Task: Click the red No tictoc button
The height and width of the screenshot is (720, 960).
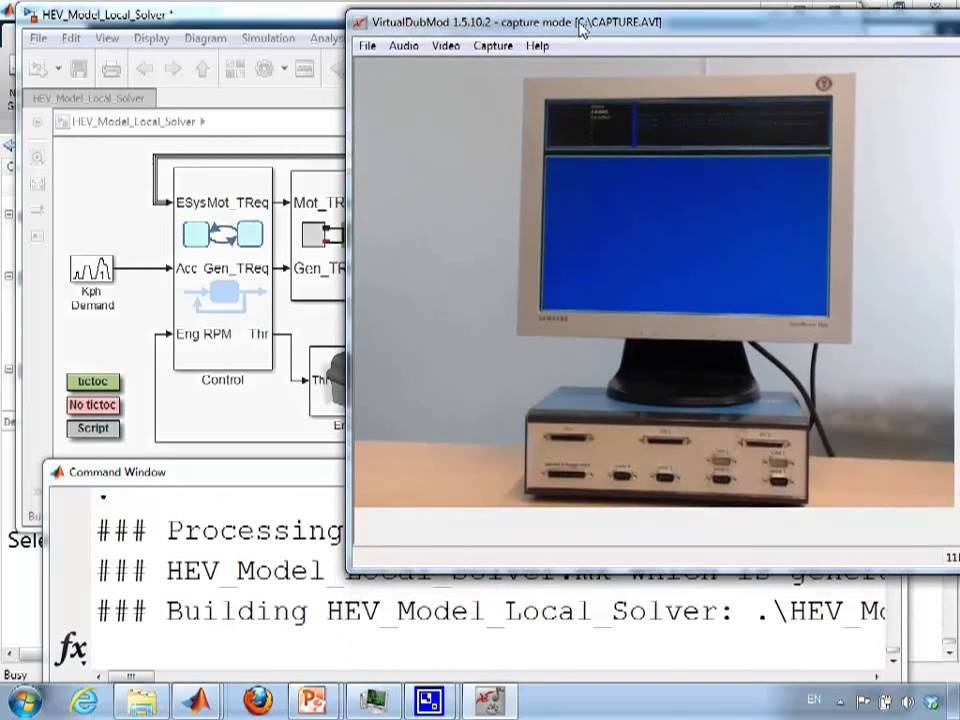Action: 93,405
